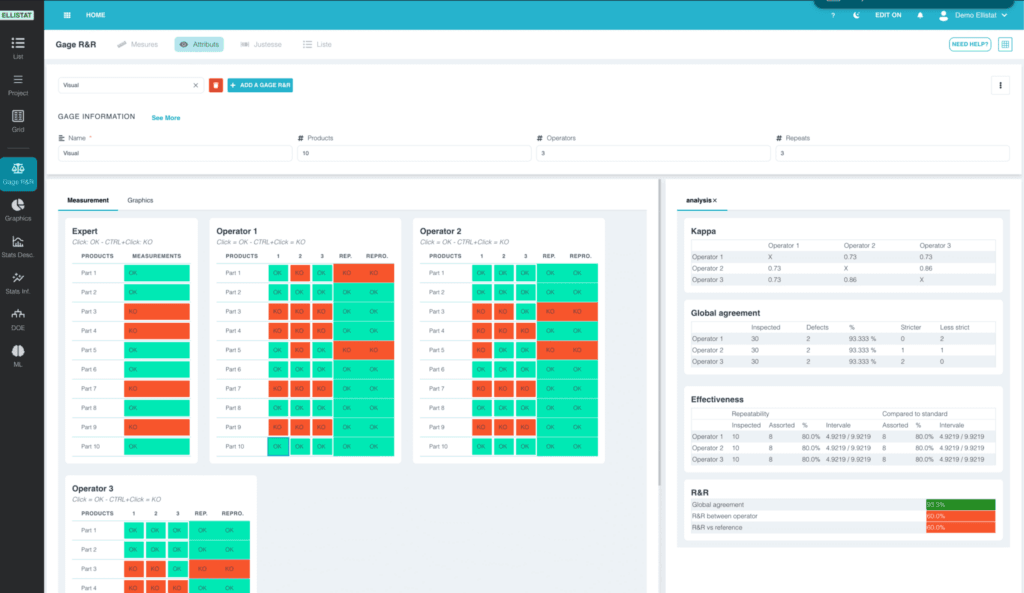Open the DOE module

17,315
